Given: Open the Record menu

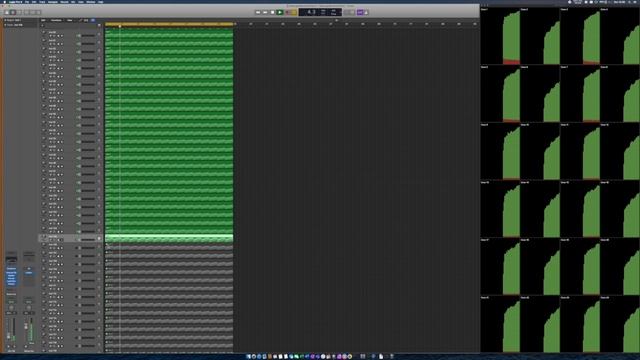Looking at the screenshot, I should point(64,2).
